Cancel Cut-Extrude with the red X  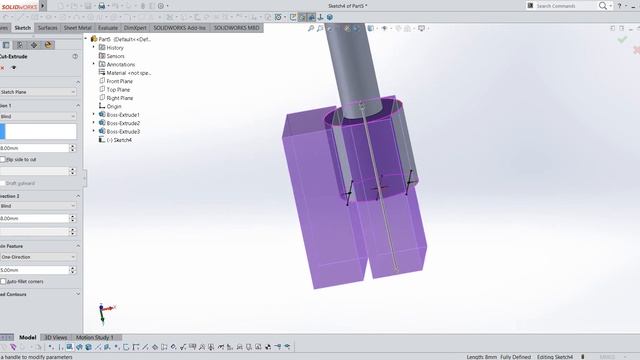(2, 68)
